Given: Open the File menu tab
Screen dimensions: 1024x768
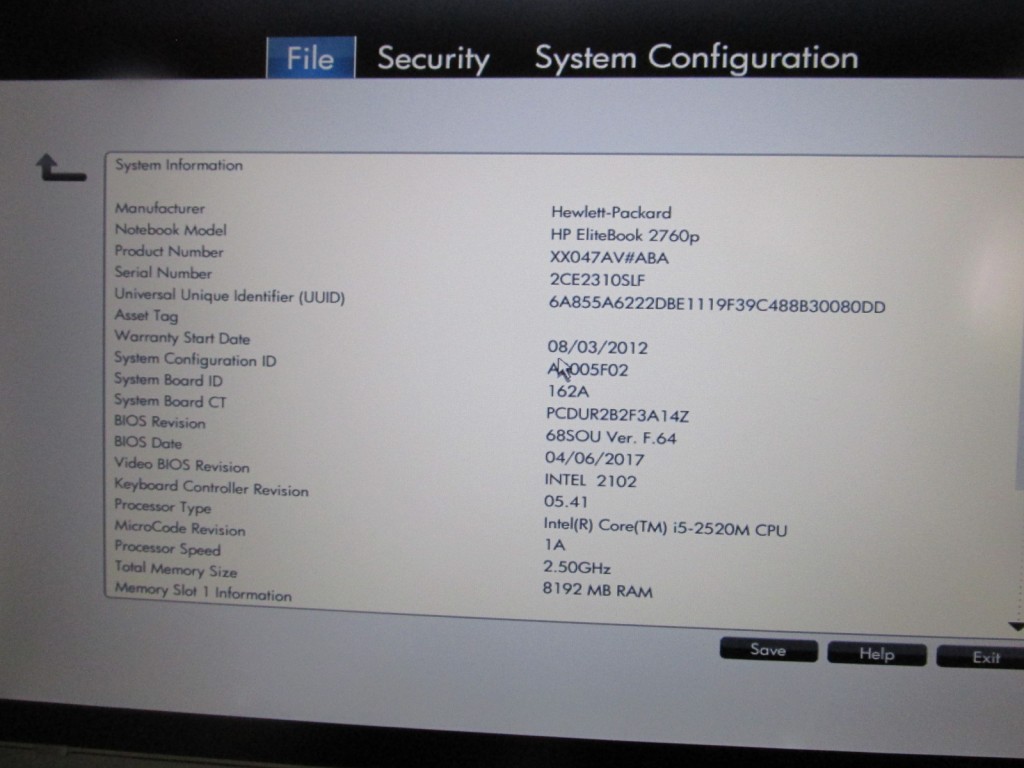Looking at the screenshot, I should [311, 58].
